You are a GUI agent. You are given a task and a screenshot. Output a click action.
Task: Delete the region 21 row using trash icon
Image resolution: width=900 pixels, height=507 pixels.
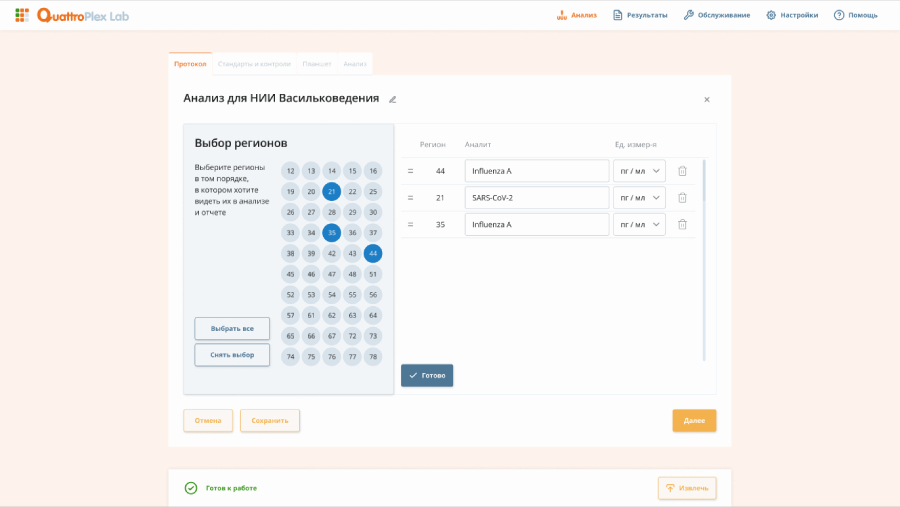(682, 198)
